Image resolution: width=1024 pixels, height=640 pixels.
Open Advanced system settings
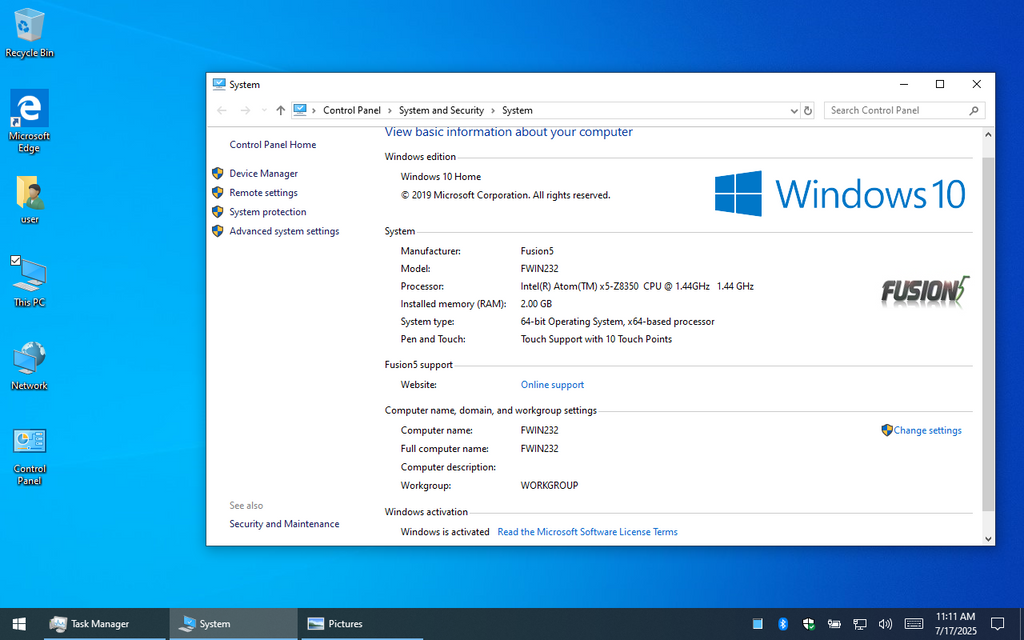point(284,231)
